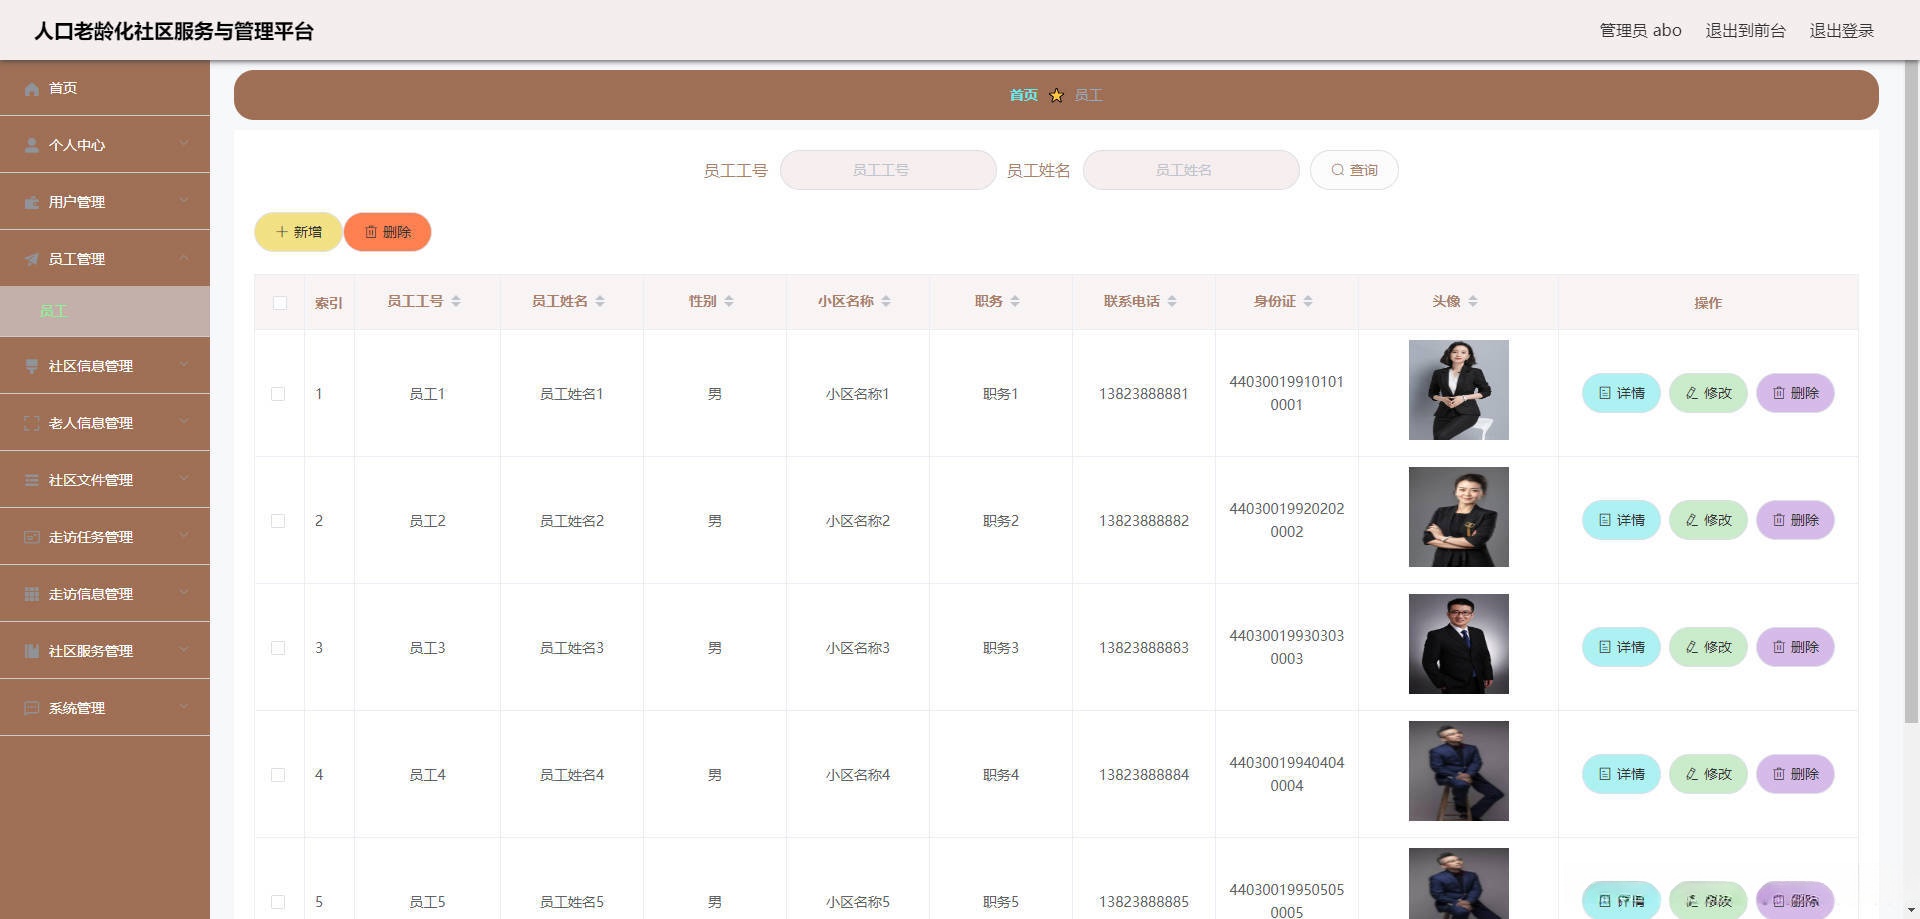Click the 查询 search button
The width and height of the screenshot is (1920, 919).
(1354, 170)
